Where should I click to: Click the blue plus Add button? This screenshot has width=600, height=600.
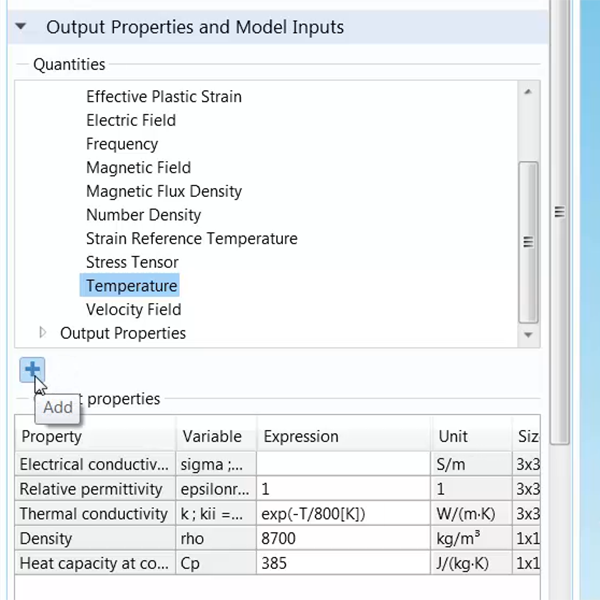click(32, 368)
